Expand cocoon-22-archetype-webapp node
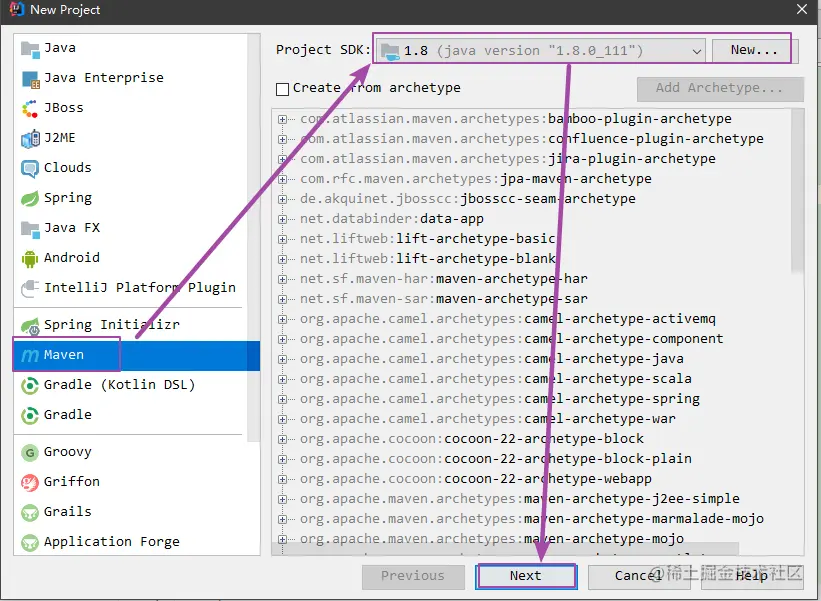This screenshot has width=821, height=601. click(x=282, y=480)
